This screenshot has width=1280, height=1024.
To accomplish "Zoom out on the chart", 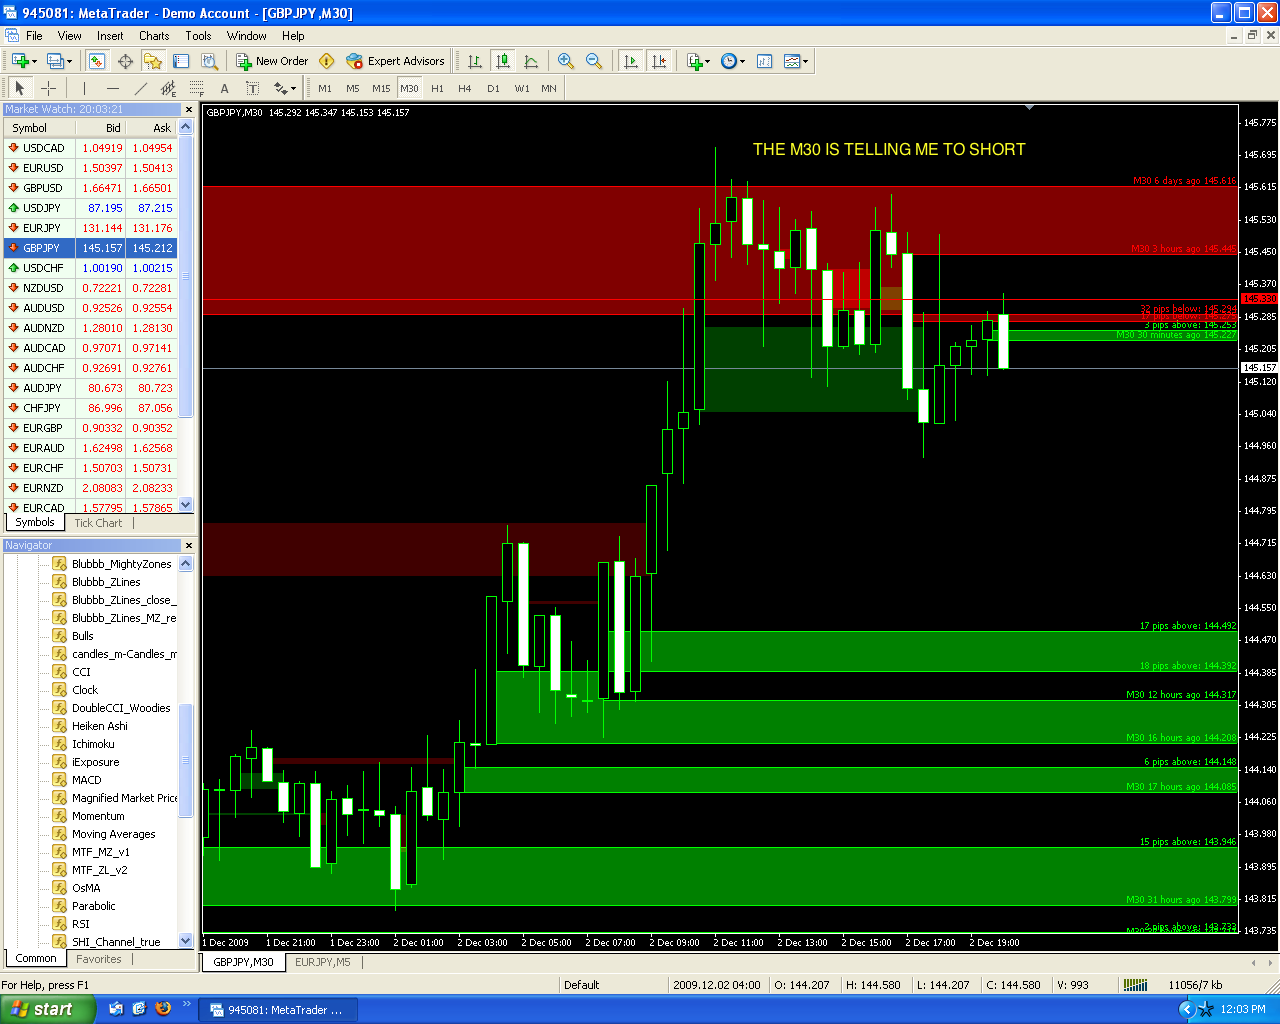I will click(594, 61).
